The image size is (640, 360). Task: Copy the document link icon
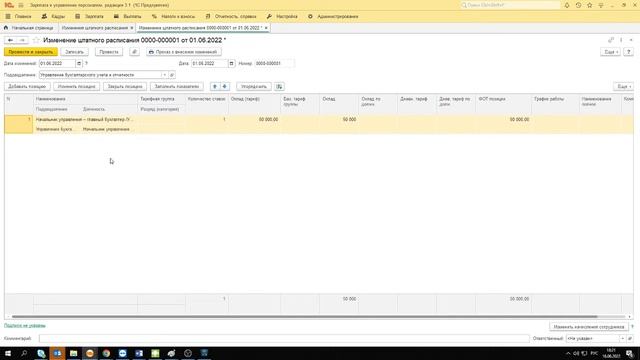pos(611,40)
